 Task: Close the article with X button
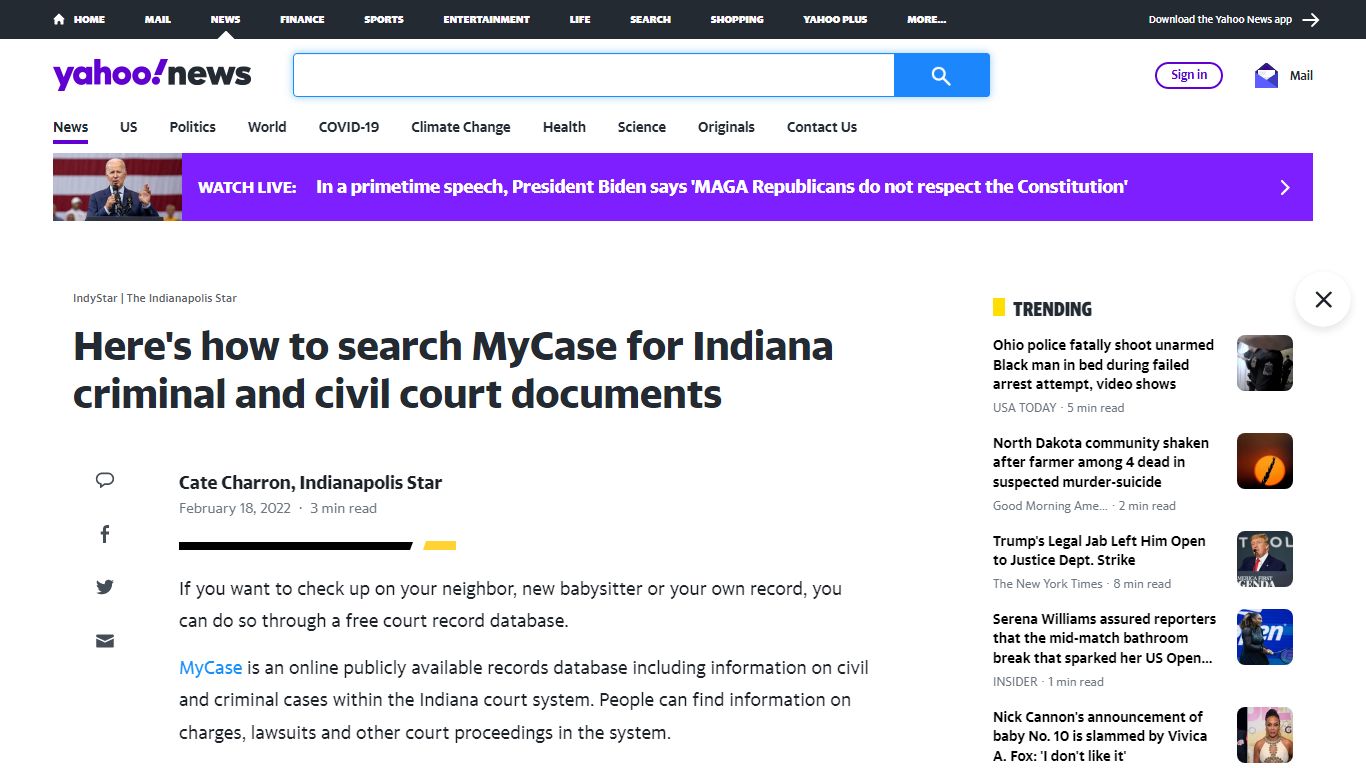(x=1323, y=299)
